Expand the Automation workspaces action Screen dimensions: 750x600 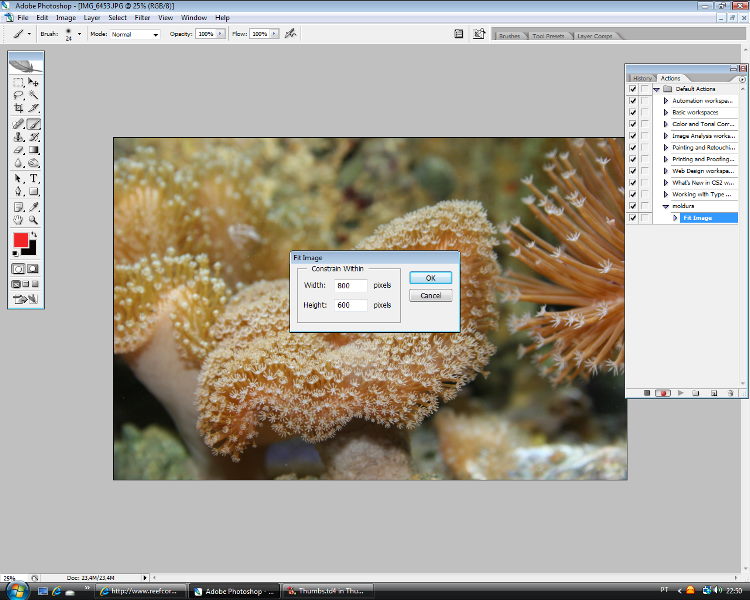pos(665,101)
